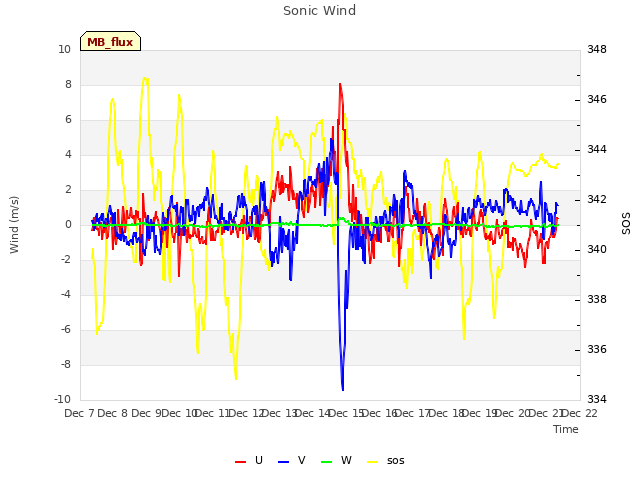The image size is (640, 480).
Task: Click the blue V minimum spike near -9
Action: [x=343, y=389]
